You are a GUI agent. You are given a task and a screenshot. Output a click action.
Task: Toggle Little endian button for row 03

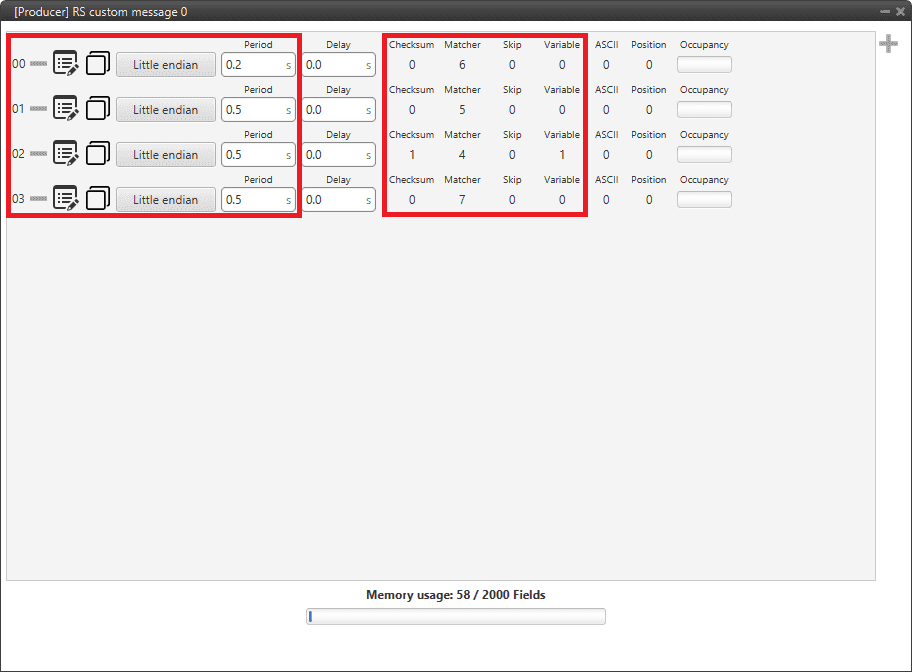[x=166, y=200]
